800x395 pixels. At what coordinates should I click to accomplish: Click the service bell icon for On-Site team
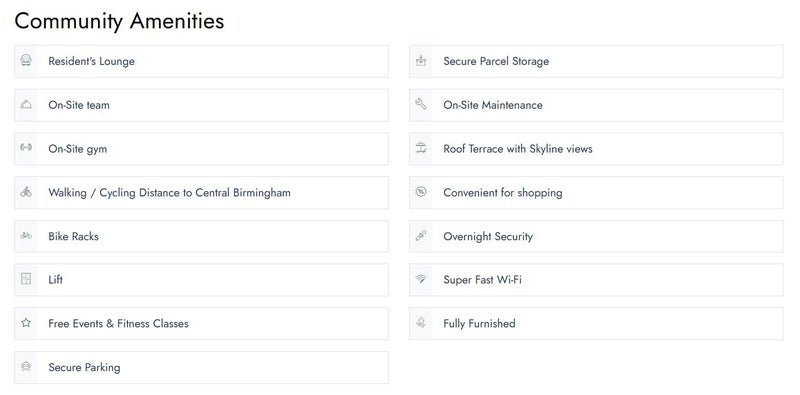tap(26, 105)
